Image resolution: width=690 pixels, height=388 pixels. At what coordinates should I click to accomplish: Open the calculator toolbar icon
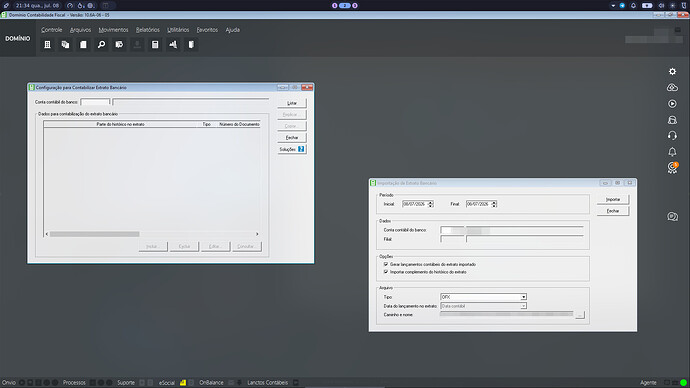[155, 45]
